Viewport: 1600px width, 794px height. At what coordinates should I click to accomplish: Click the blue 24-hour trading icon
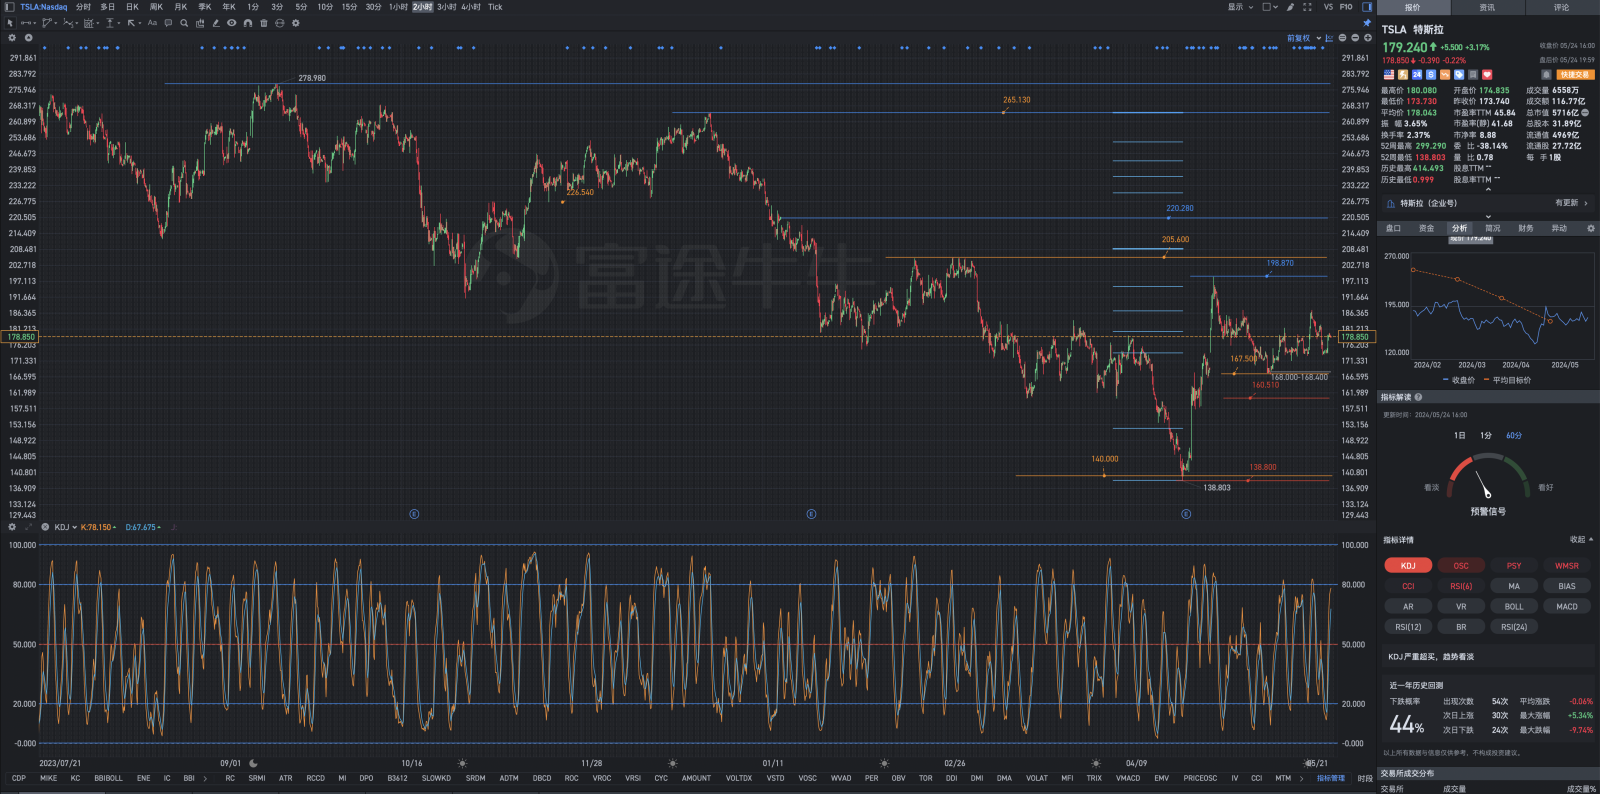click(x=1417, y=75)
